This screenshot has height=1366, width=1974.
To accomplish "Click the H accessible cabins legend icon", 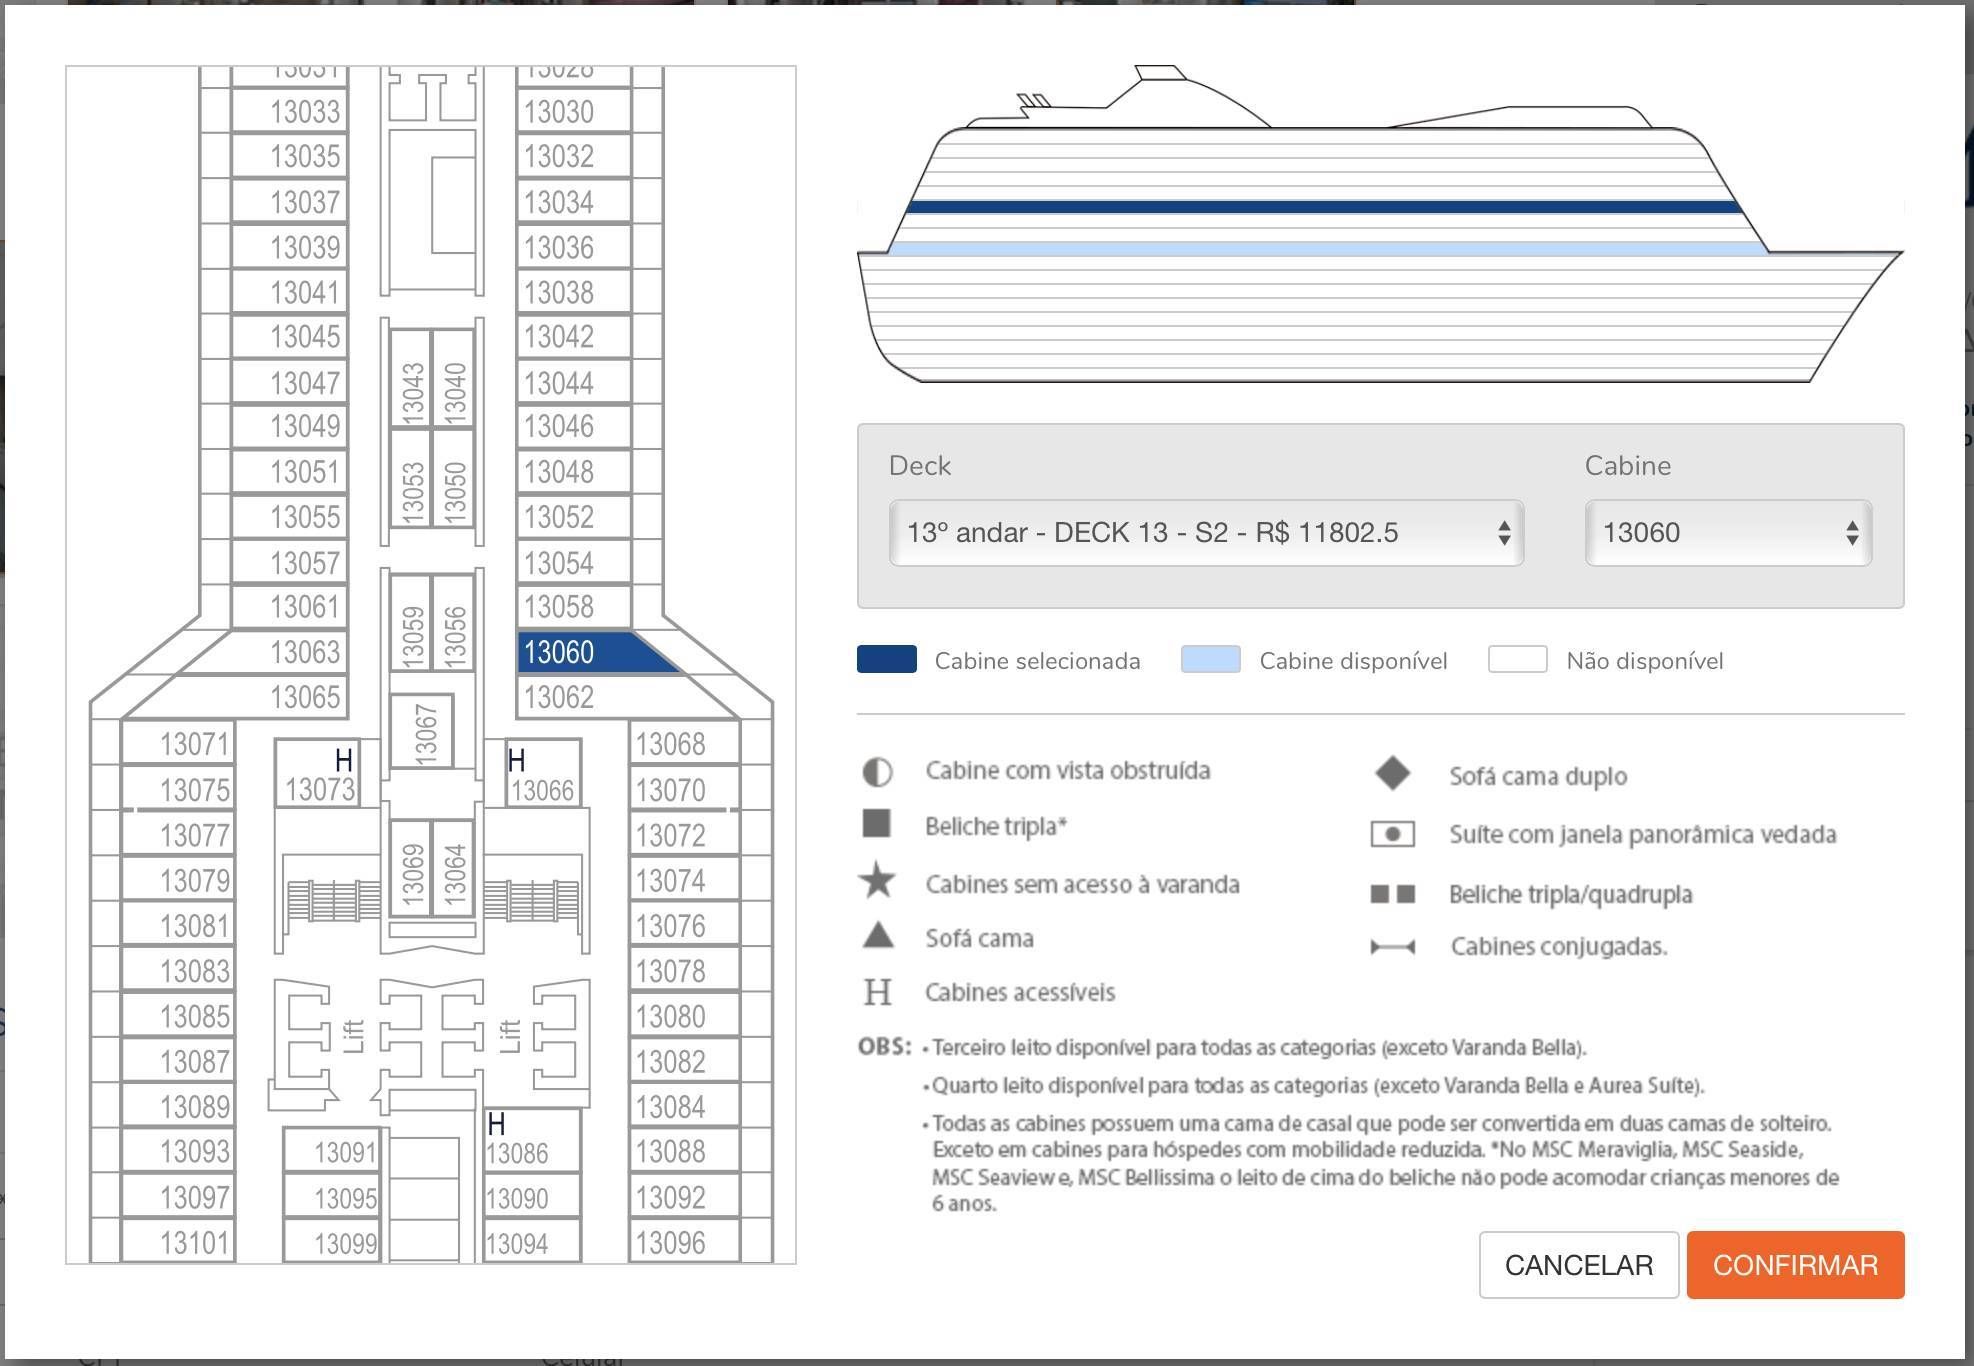I will coord(877,992).
